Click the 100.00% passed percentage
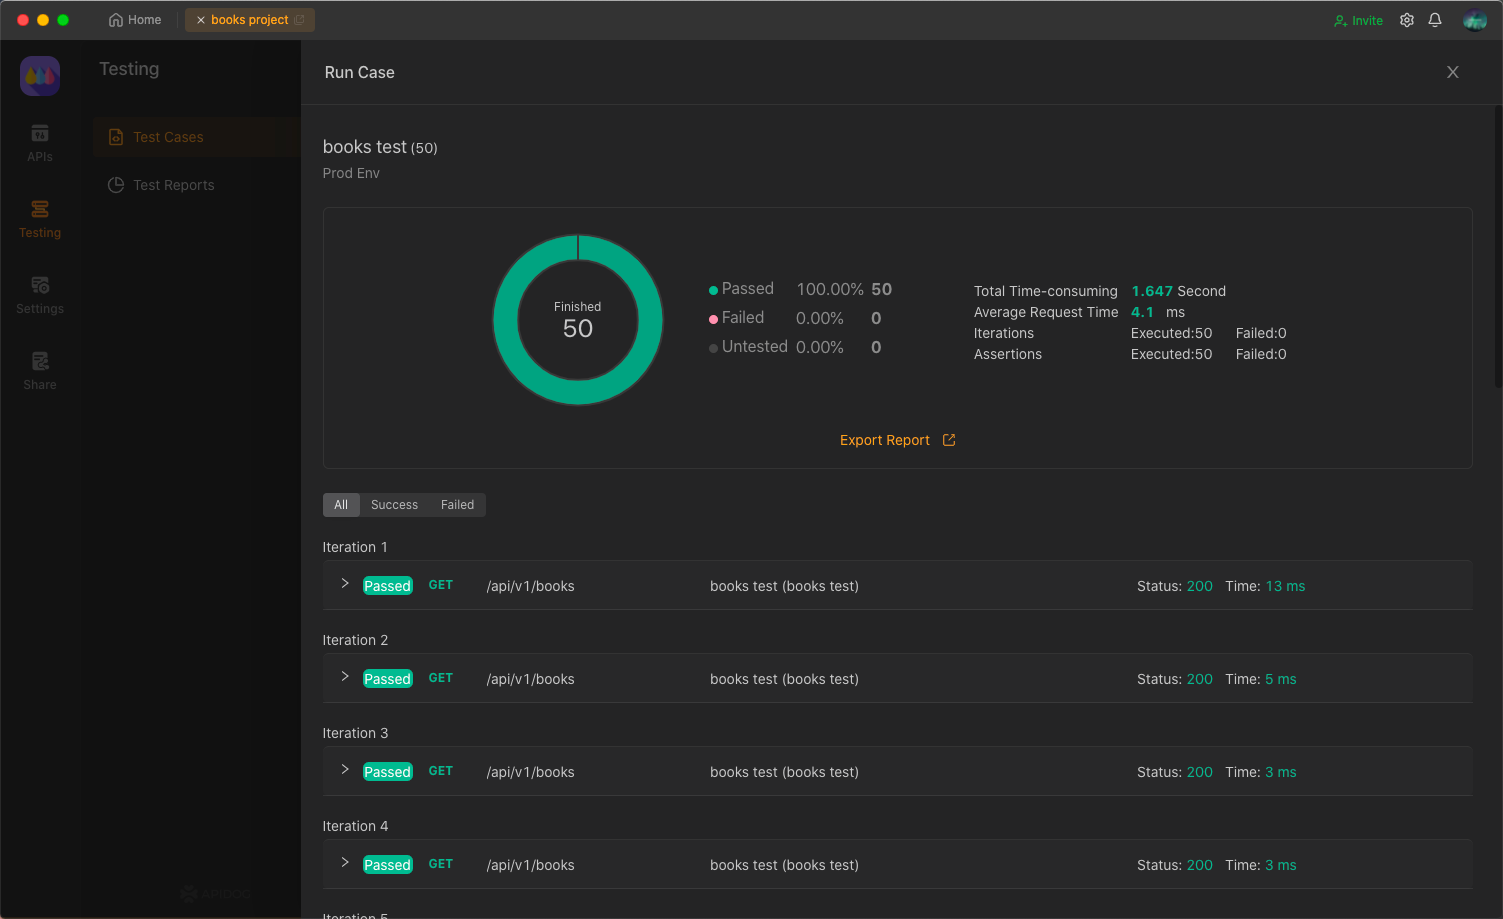The height and width of the screenshot is (919, 1503). 830,289
